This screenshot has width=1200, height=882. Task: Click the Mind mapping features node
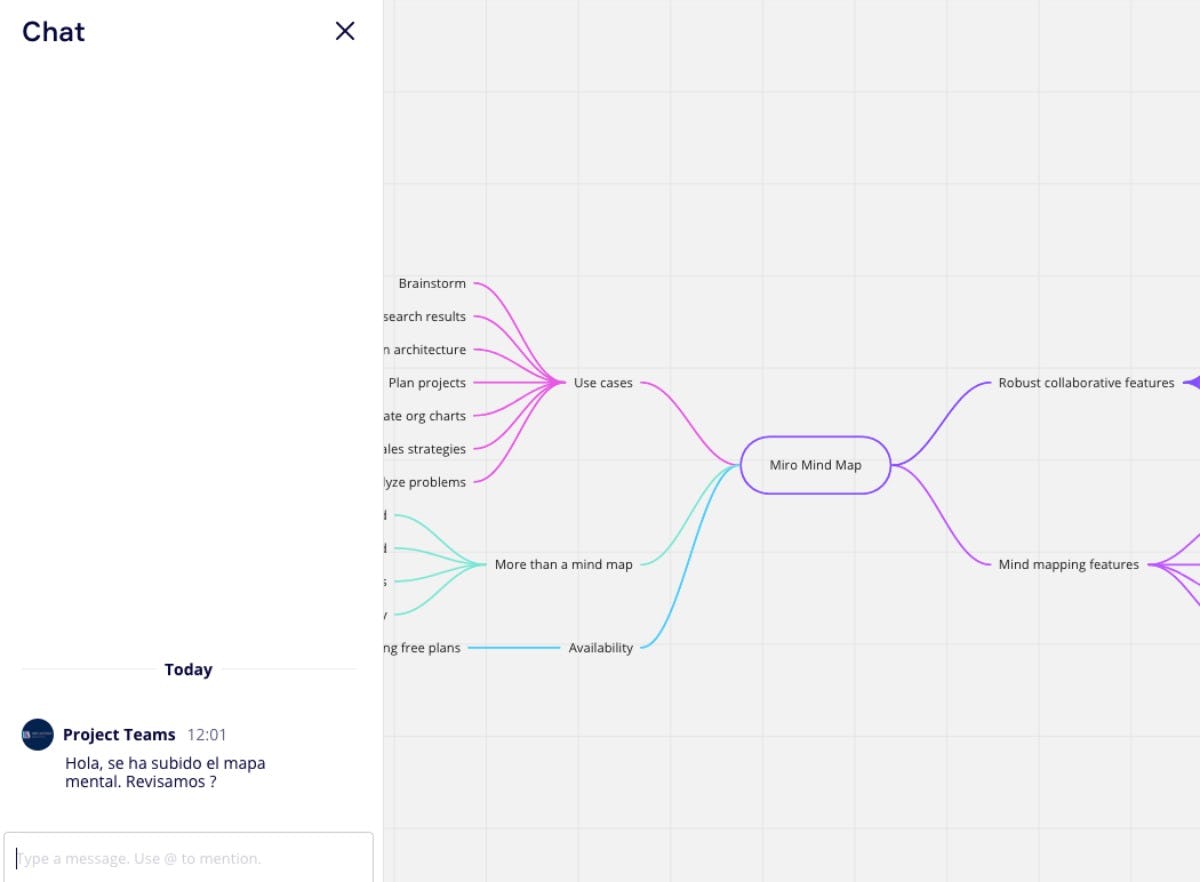point(1068,564)
